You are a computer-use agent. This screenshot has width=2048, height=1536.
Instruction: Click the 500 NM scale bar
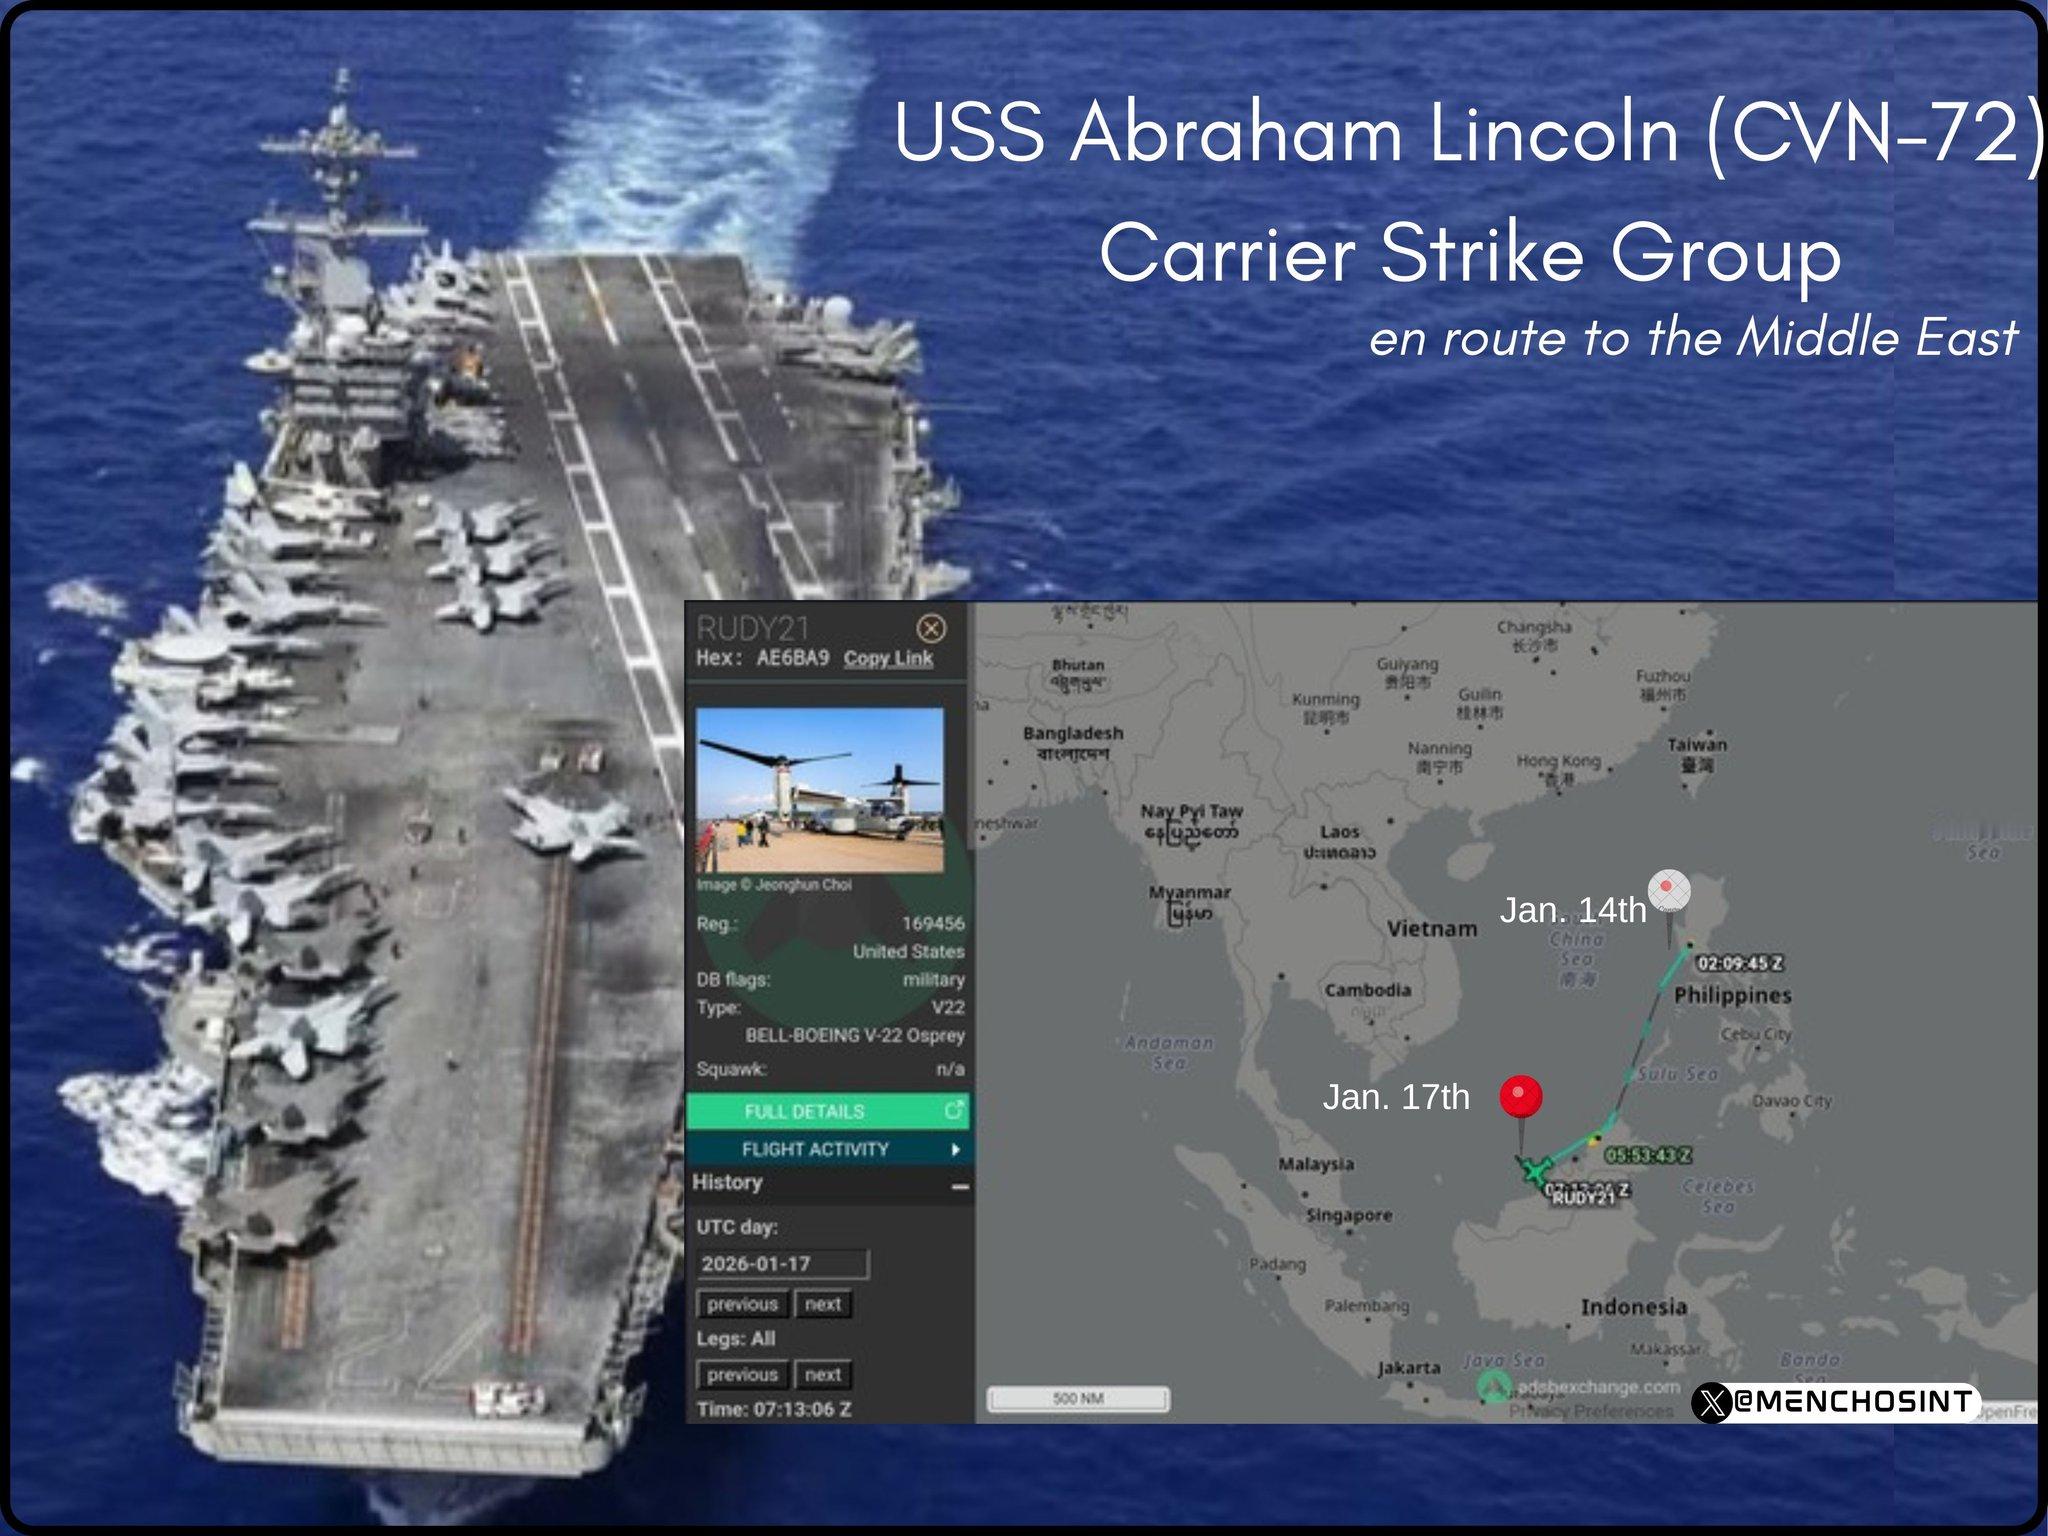[x=1077, y=1398]
